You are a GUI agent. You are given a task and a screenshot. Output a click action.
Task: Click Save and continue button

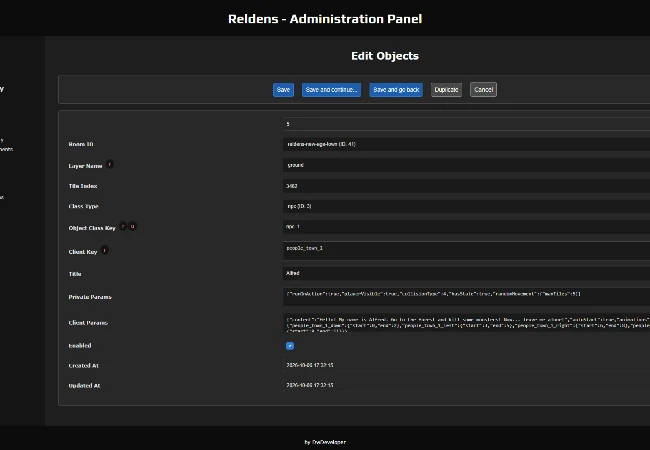point(331,90)
